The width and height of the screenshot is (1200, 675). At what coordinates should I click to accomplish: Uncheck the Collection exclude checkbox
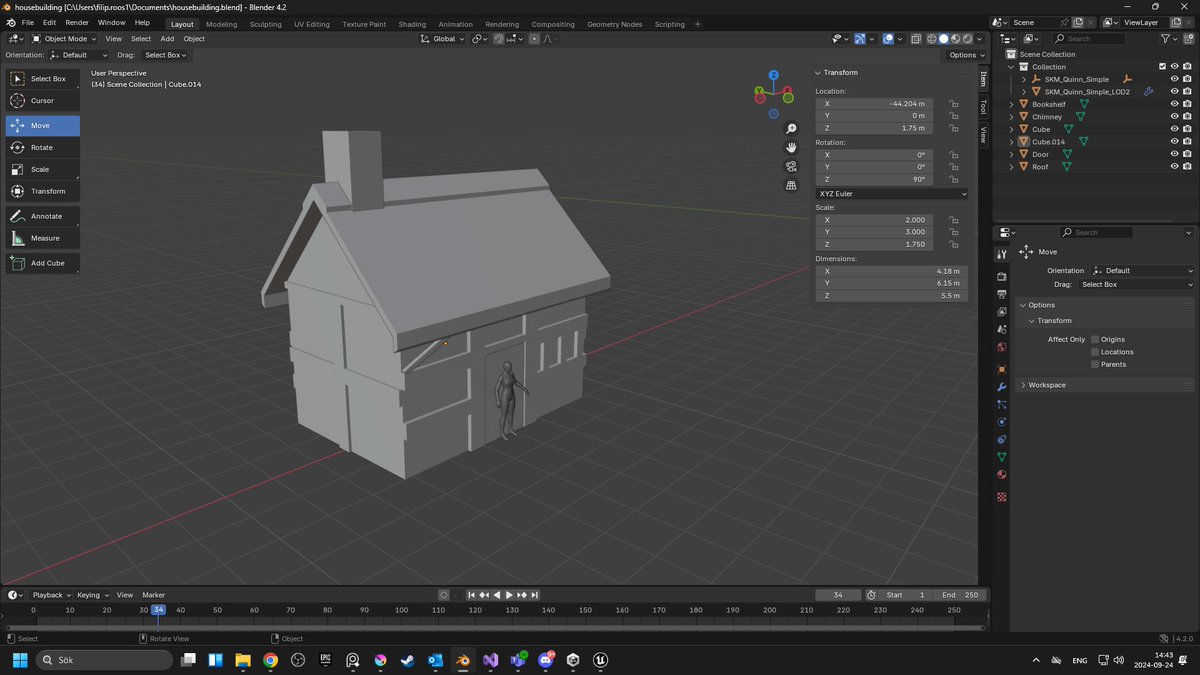pos(1162,67)
